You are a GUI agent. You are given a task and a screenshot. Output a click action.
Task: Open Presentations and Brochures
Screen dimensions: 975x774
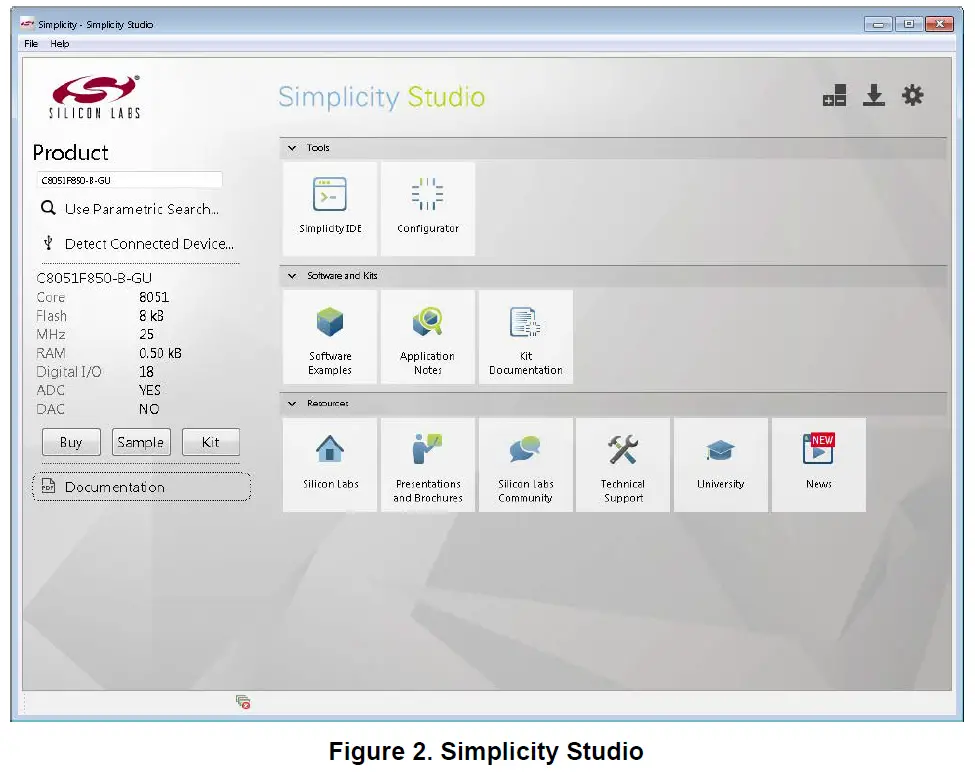(428, 464)
